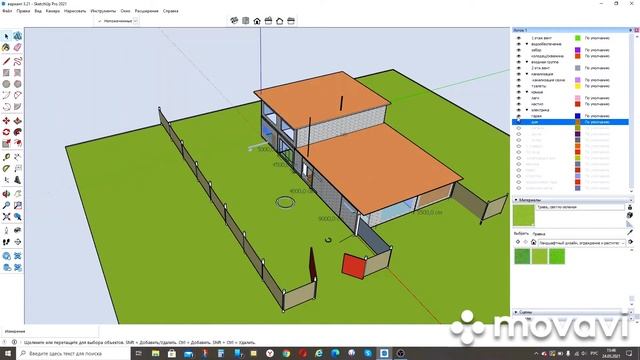Switch to materials Select tab
This screenshot has height=360, width=640.
[x=521, y=233]
